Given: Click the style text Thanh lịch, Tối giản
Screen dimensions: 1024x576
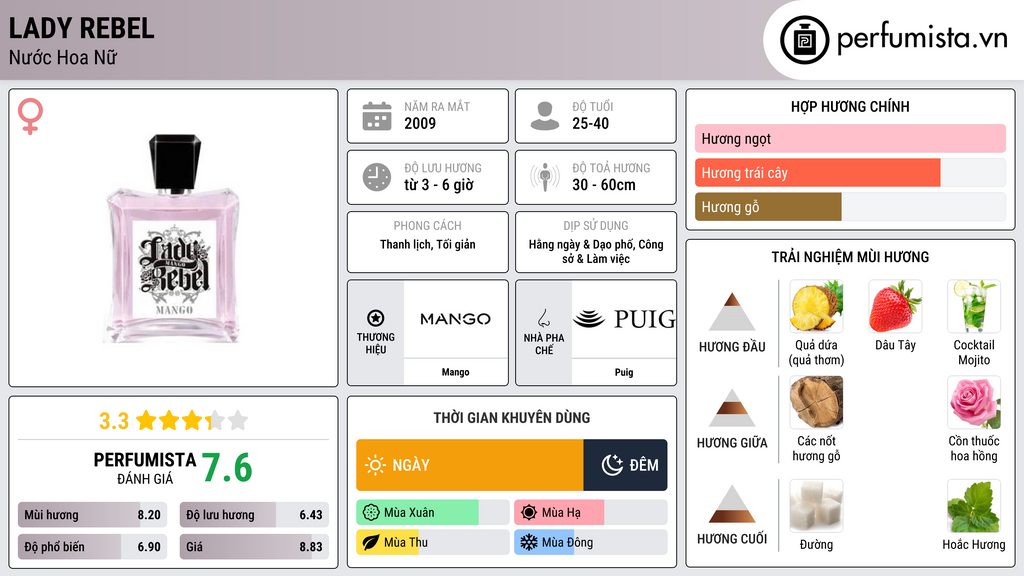Looking at the screenshot, I should [428, 244].
